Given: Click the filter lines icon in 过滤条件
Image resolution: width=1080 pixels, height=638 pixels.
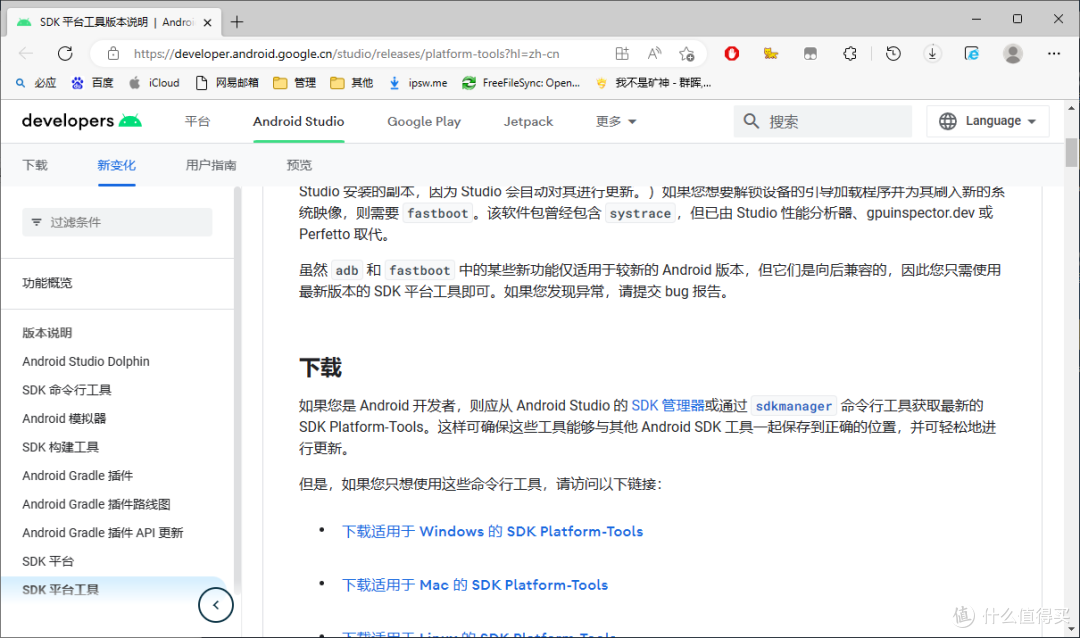Looking at the screenshot, I should (37, 222).
